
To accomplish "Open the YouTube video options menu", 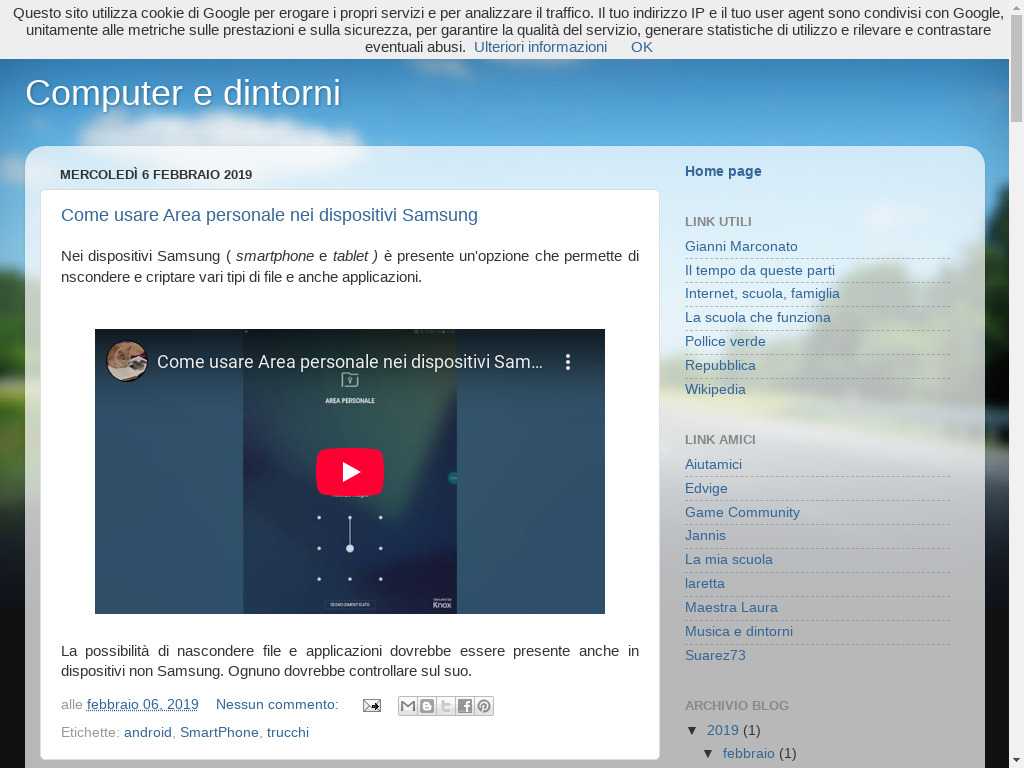I will pos(568,362).
